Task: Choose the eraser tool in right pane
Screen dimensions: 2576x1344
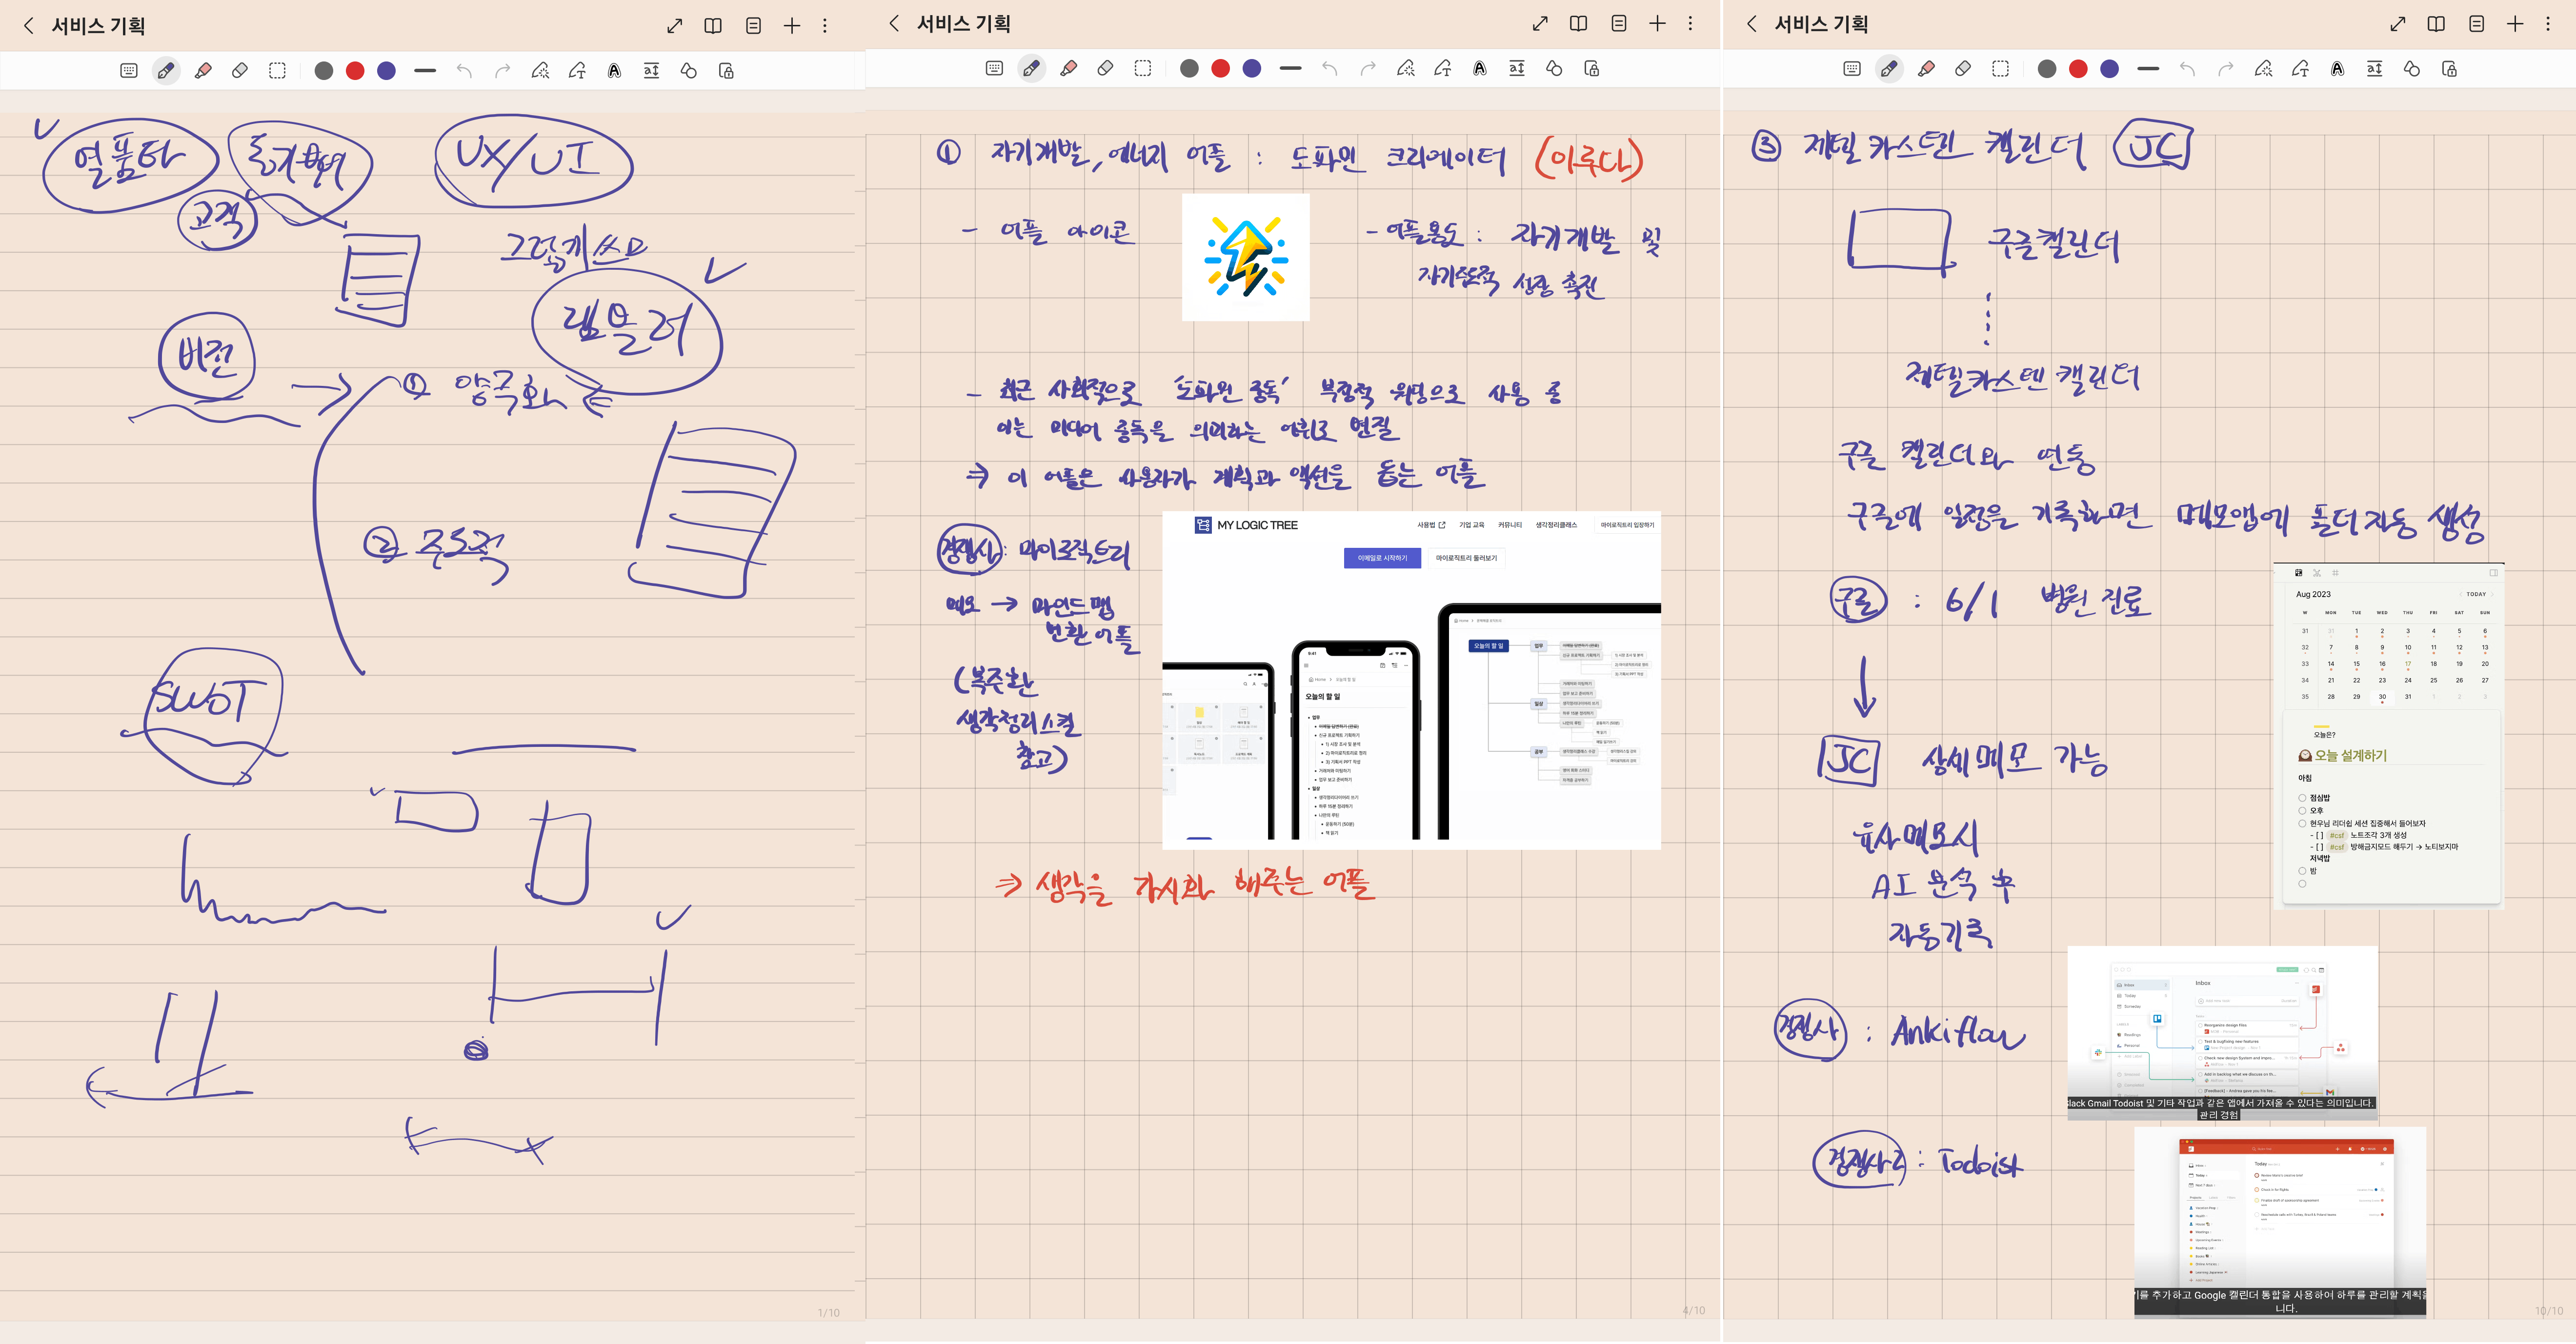Action: click(x=1963, y=69)
